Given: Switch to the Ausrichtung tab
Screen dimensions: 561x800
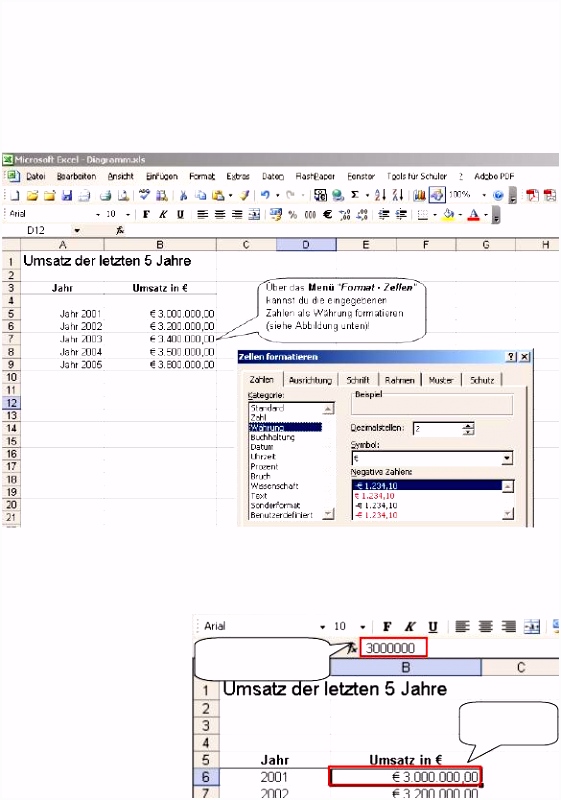Looking at the screenshot, I should tap(310, 380).
